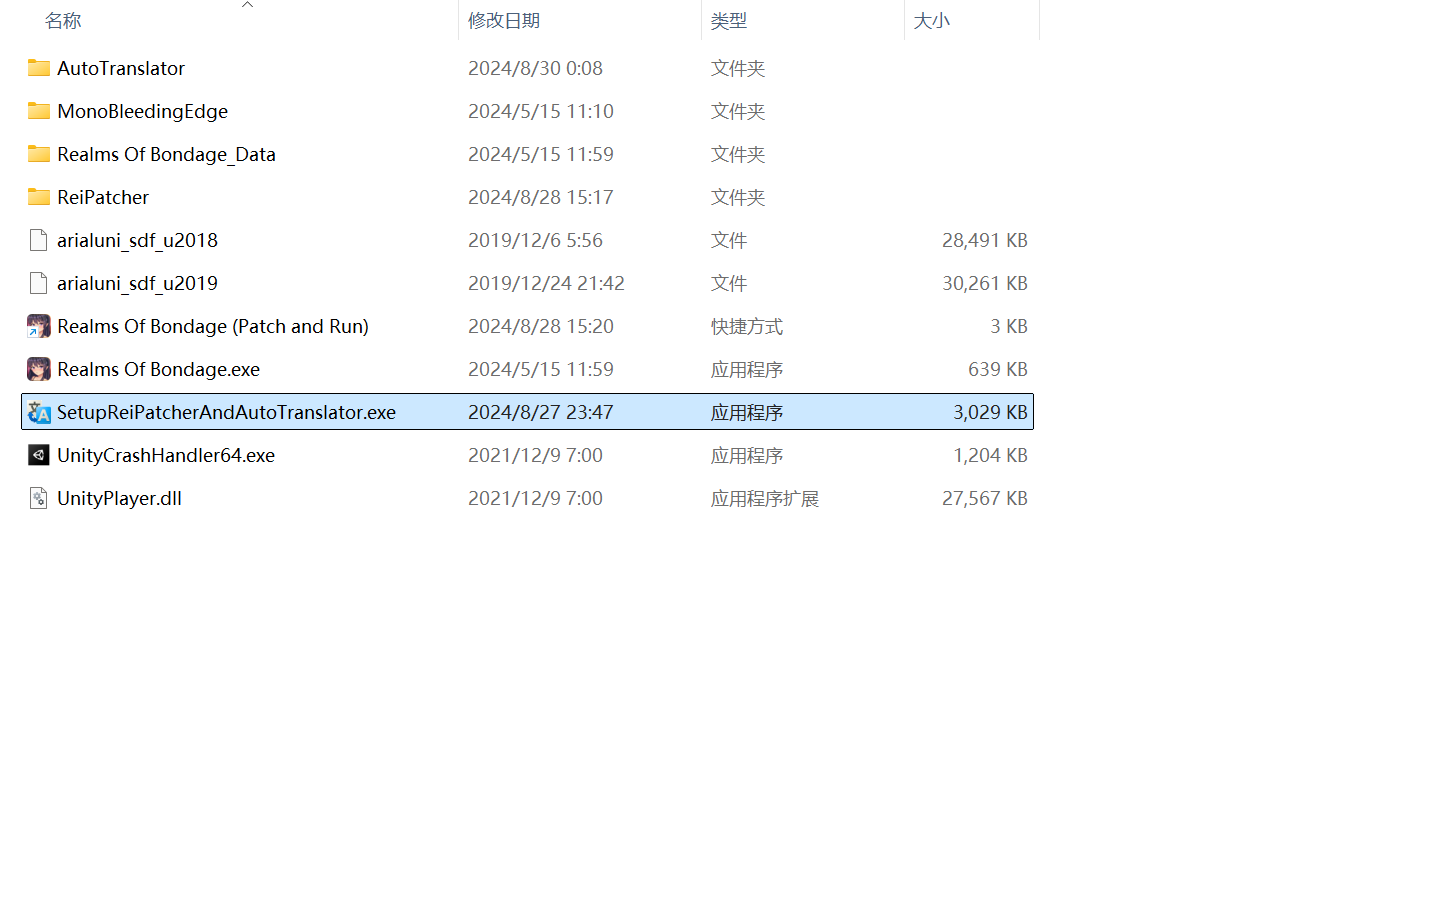Select Realms Of Bondage (Patch and Run) name
Screen dimensions: 1429x923
[213, 326]
